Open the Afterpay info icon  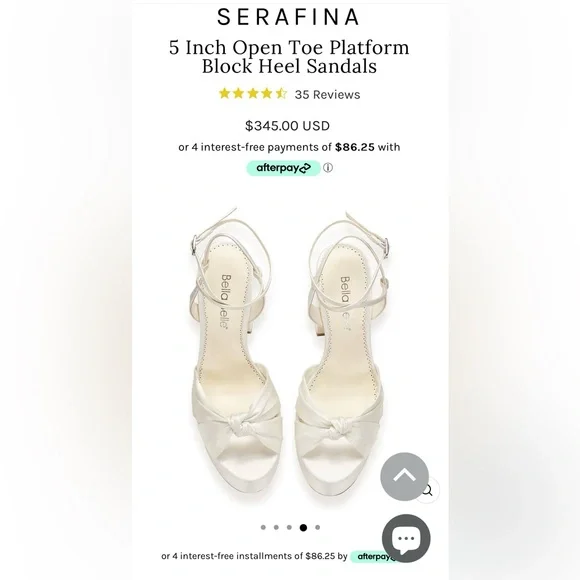328,168
